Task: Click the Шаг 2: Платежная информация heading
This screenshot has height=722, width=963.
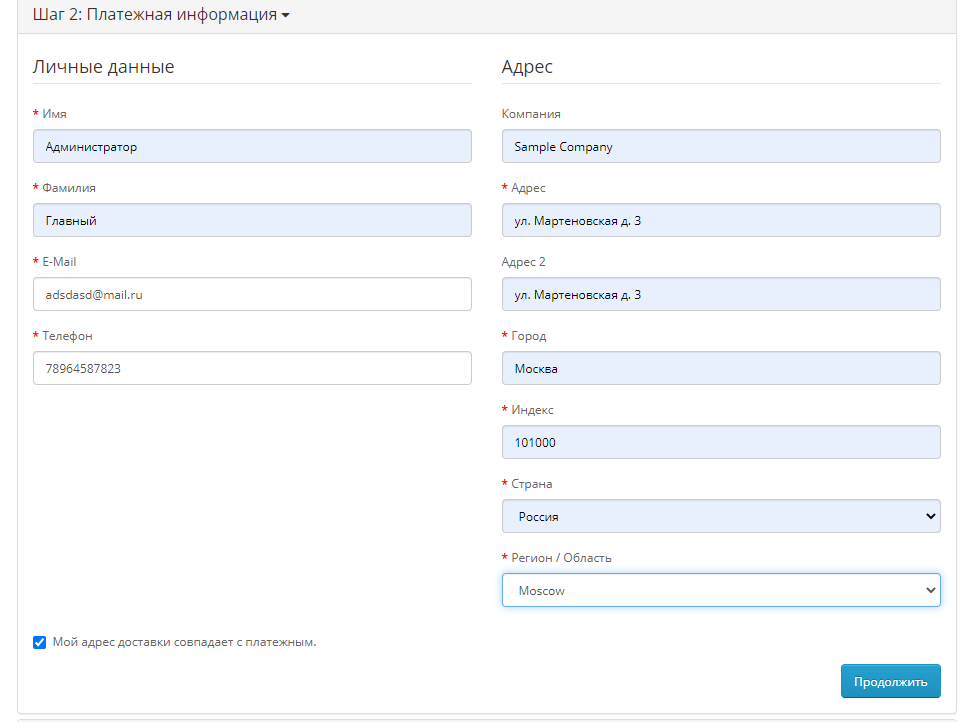Action: [x=155, y=15]
